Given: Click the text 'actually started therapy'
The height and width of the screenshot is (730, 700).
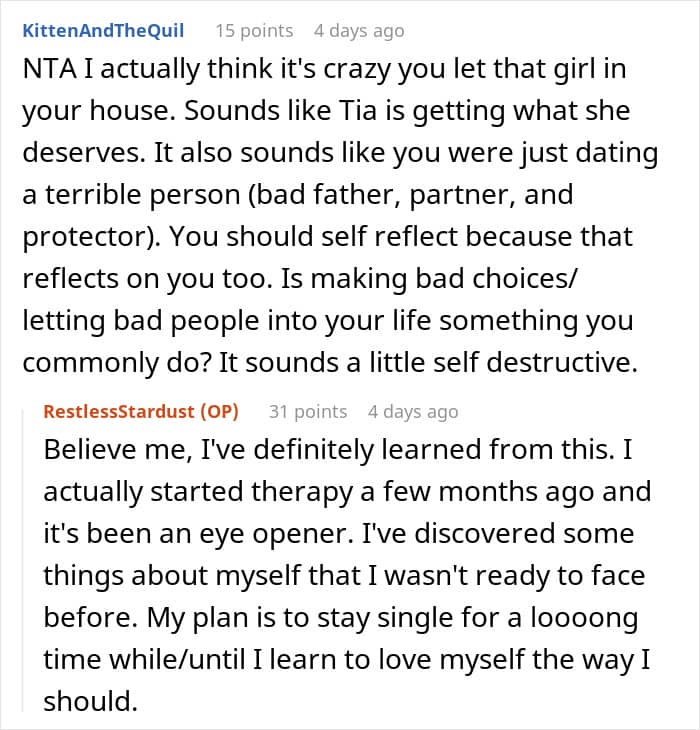Looking at the screenshot, I should coord(198,492).
